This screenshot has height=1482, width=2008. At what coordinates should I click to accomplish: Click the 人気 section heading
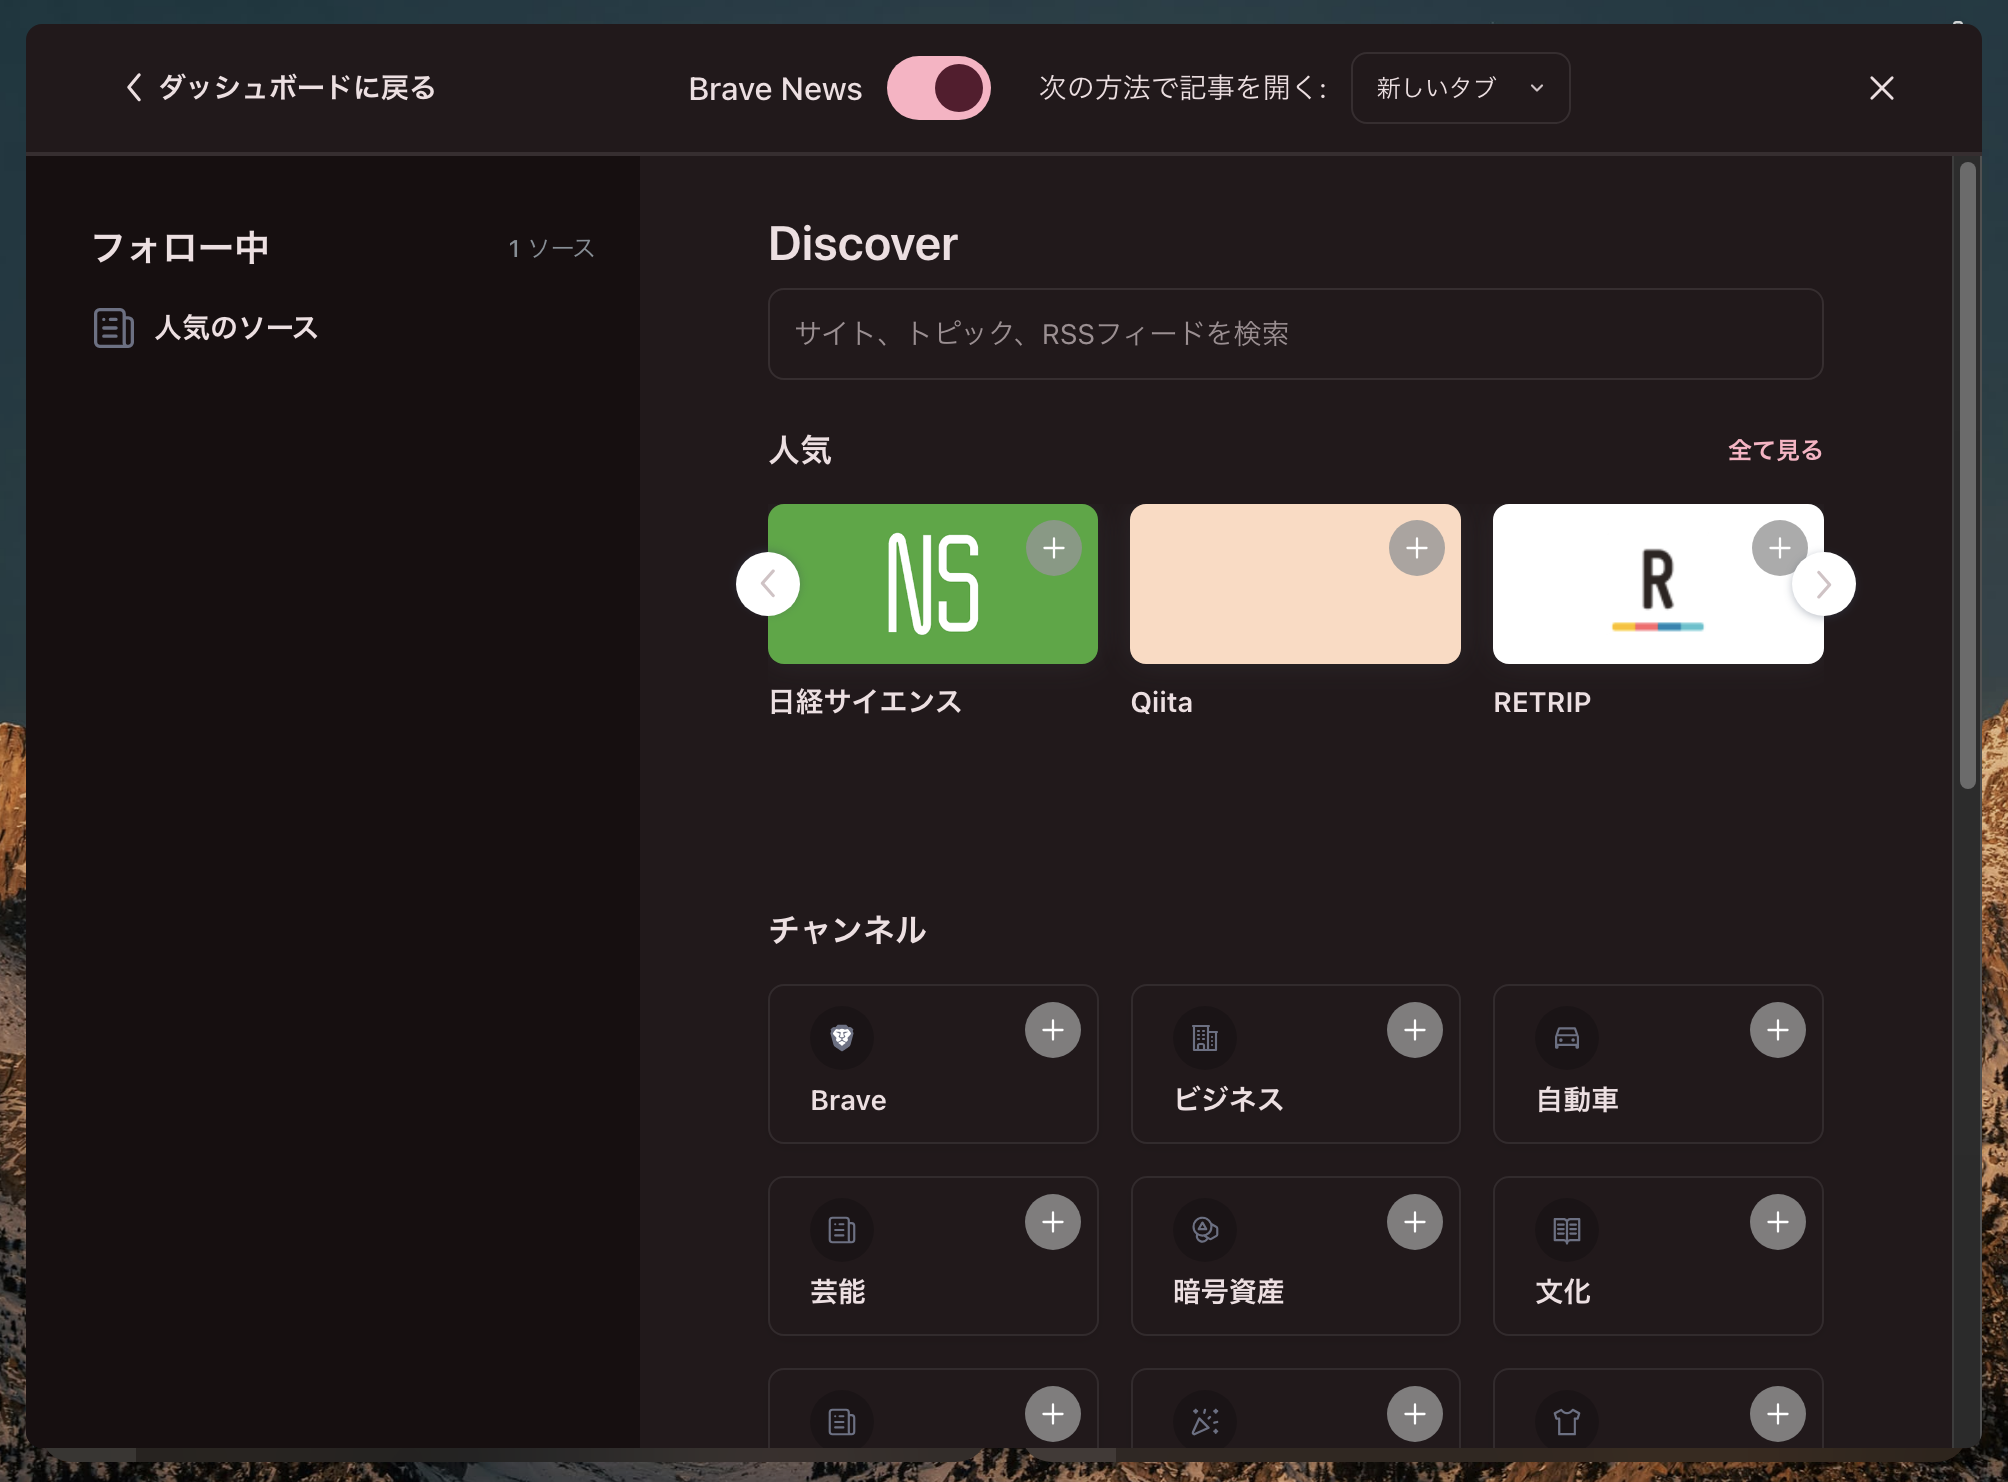click(x=800, y=450)
